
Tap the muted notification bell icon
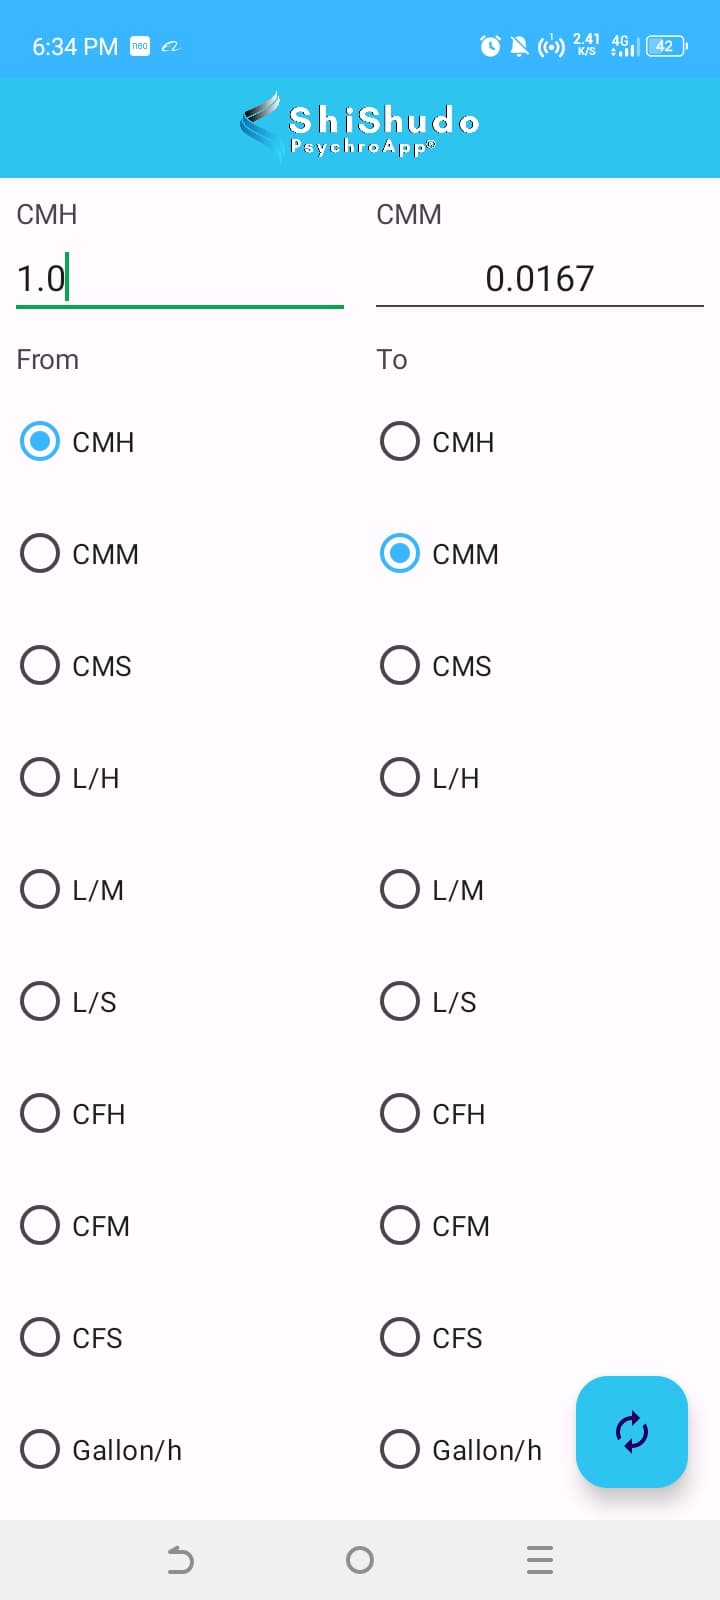(519, 46)
